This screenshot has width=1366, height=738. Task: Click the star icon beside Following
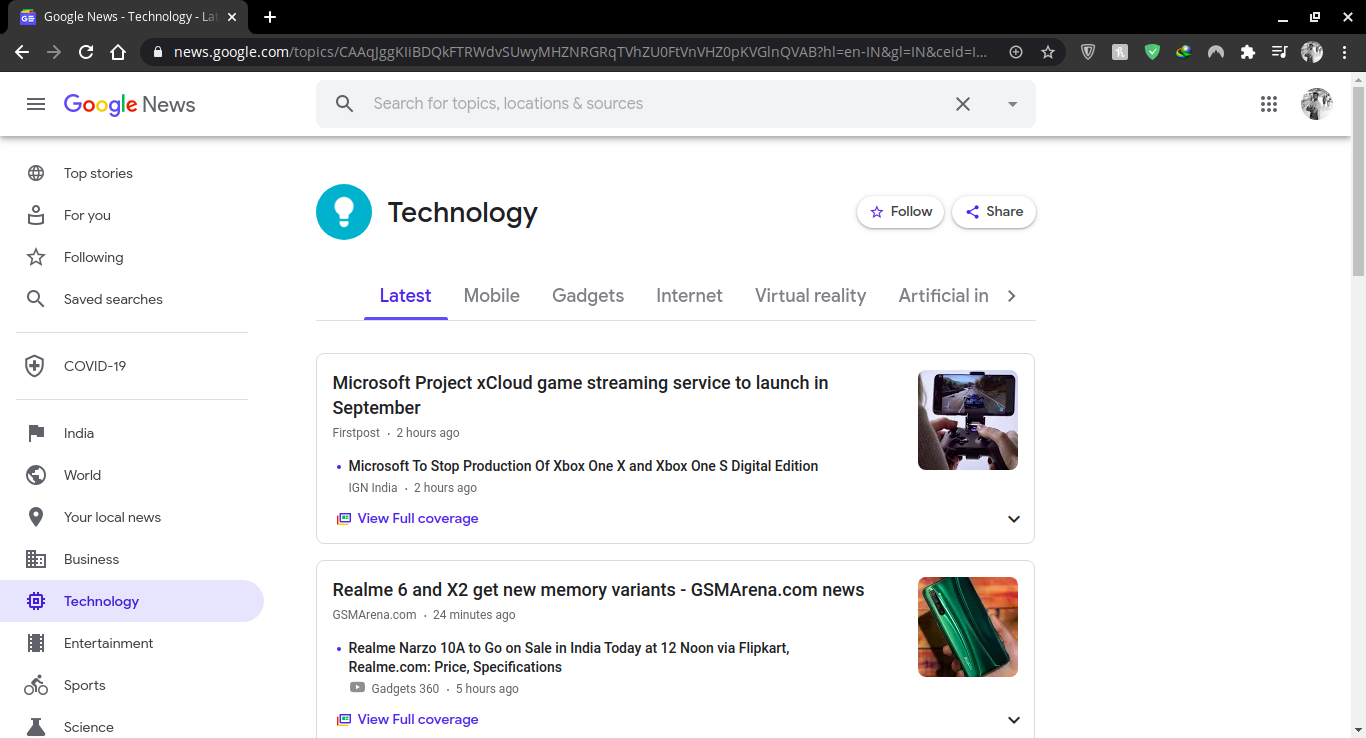[x=36, y=257]
